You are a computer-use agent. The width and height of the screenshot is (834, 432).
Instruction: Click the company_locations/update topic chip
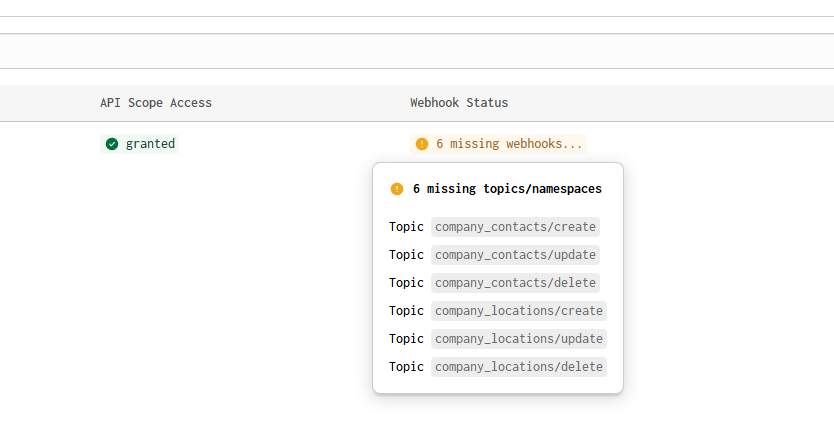[x=519, y=339]
